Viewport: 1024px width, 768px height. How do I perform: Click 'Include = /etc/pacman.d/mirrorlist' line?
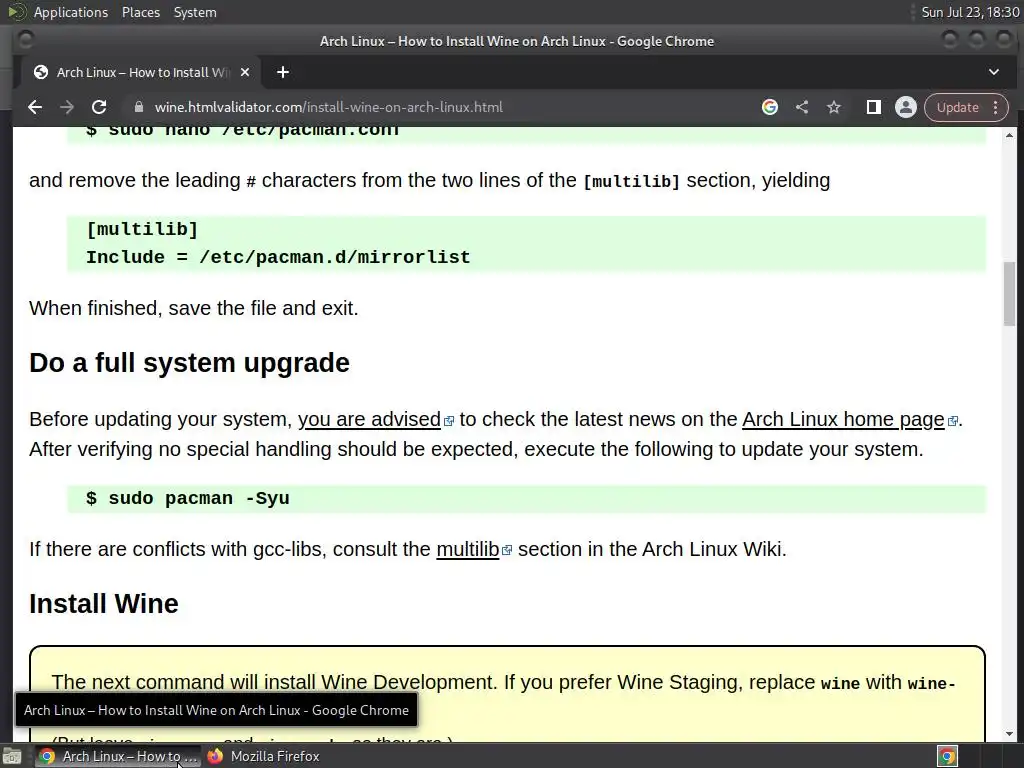(278, 257)
